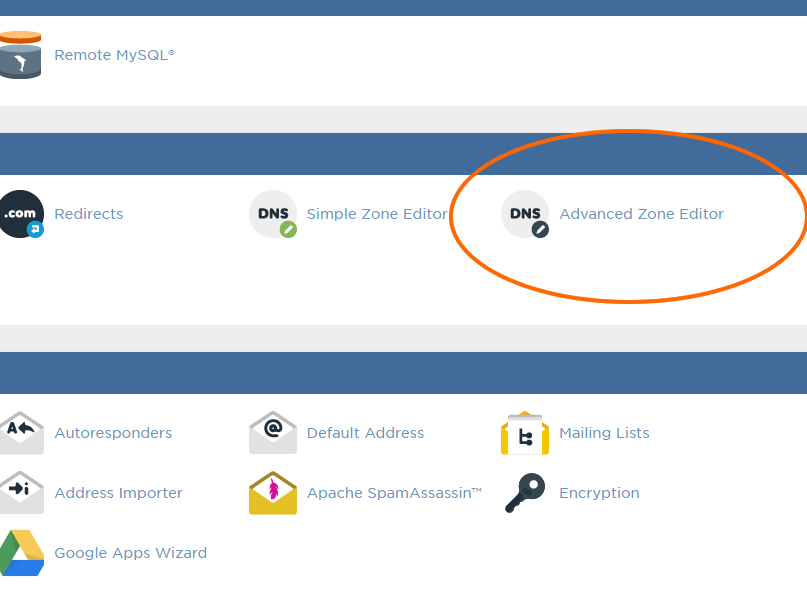Click the Redirects link
Viewport: 807px width, 603px height.
89,214
